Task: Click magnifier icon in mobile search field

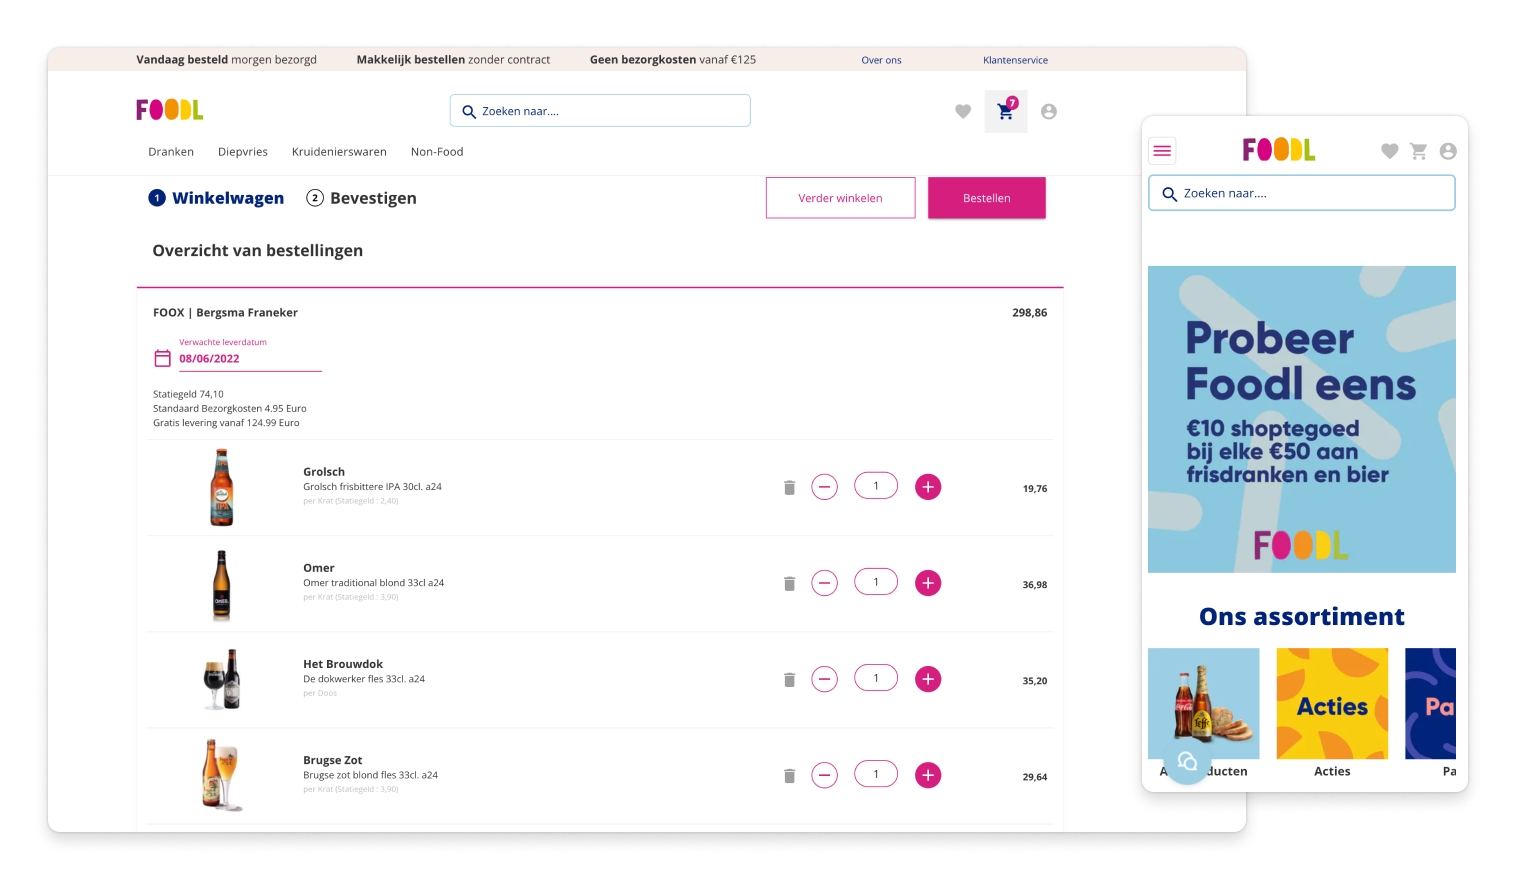Action: [1169, 194]
